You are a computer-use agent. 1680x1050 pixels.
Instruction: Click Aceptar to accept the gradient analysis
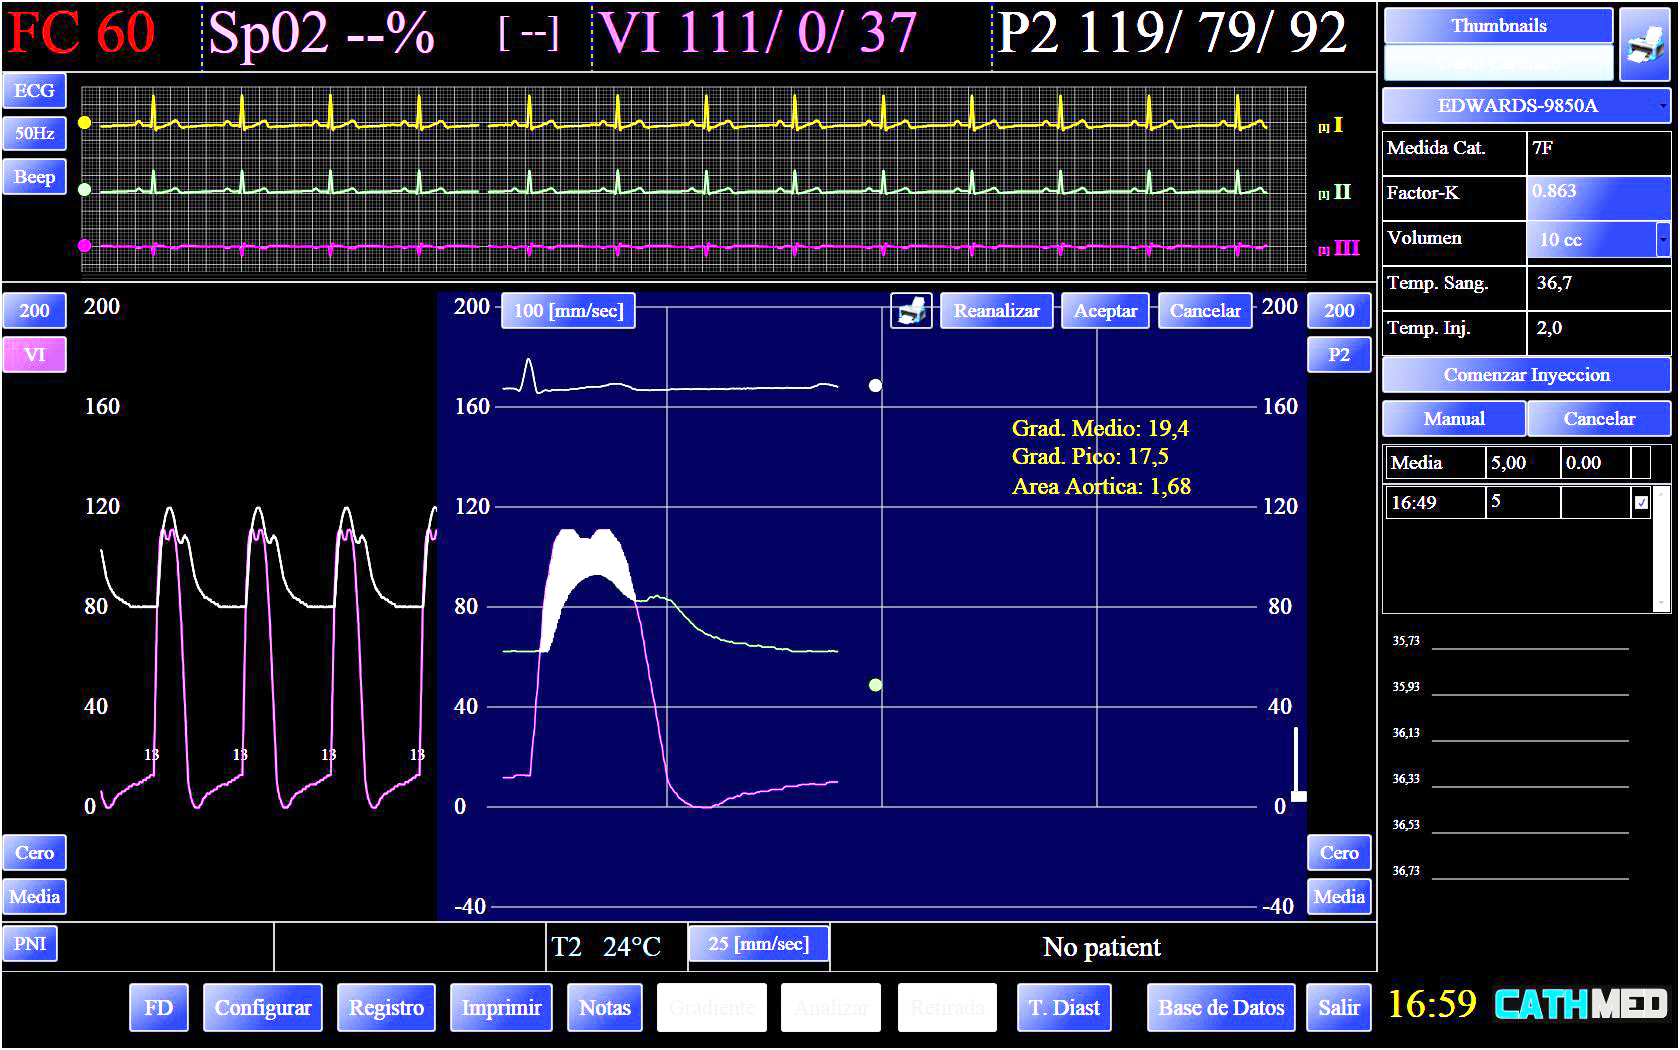(x=1105, y=311)
